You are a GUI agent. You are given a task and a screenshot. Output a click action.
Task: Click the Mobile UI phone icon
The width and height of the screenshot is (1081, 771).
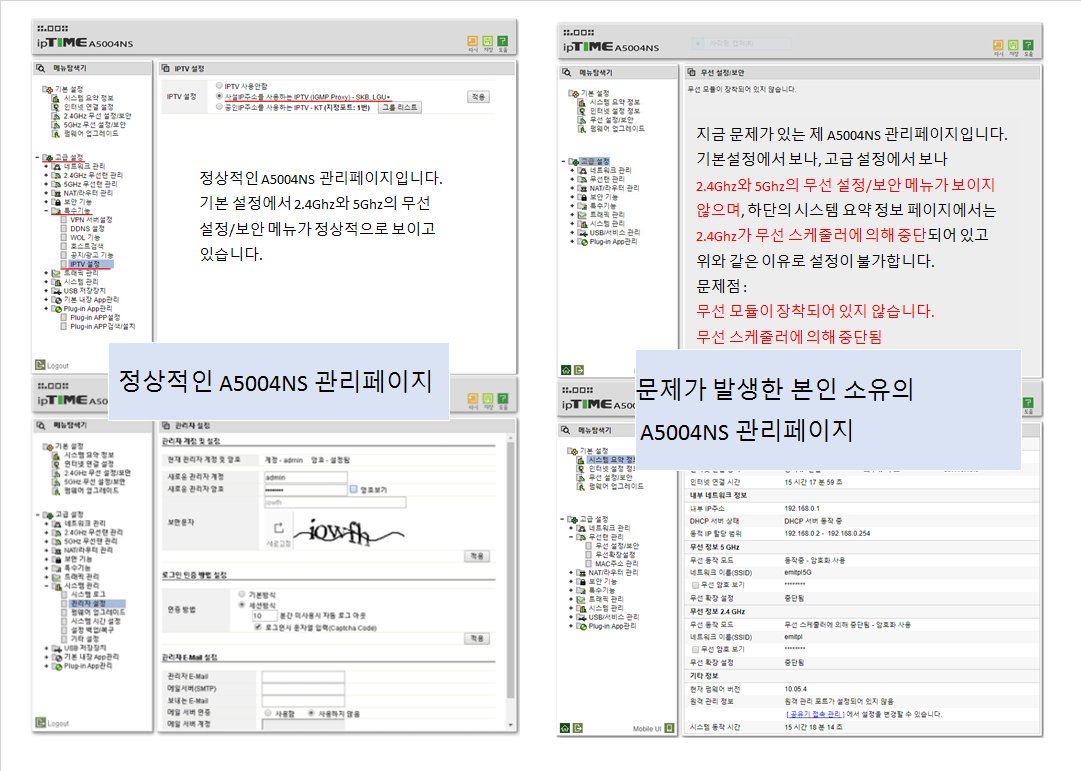click(669, 728)
